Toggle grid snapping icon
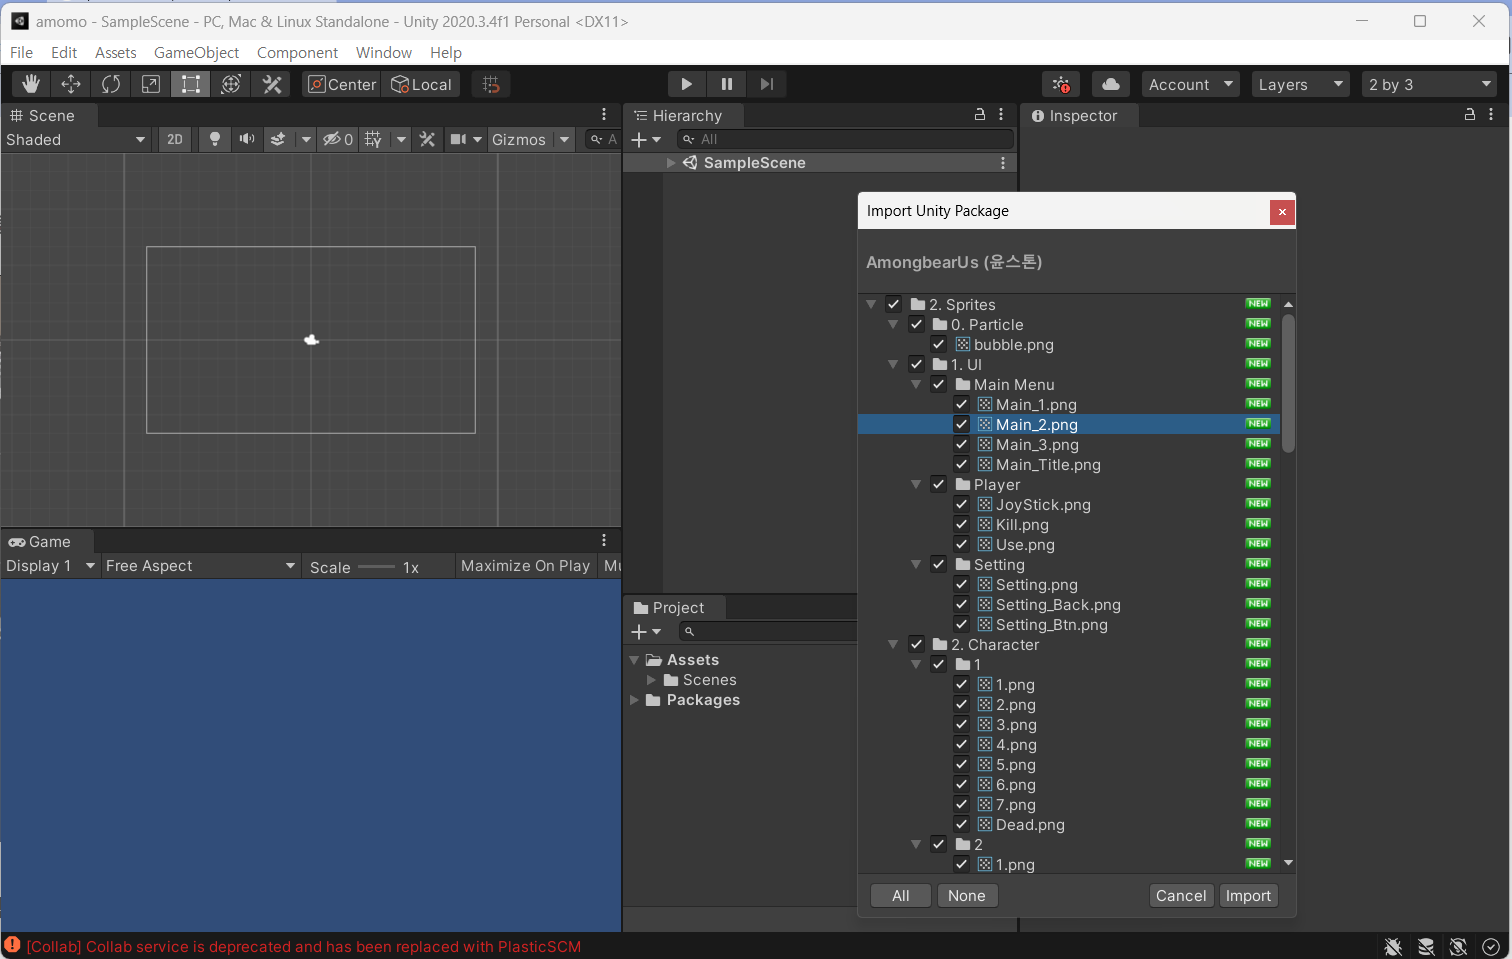This screenshot has height=959, width=1512. (491, 84)
